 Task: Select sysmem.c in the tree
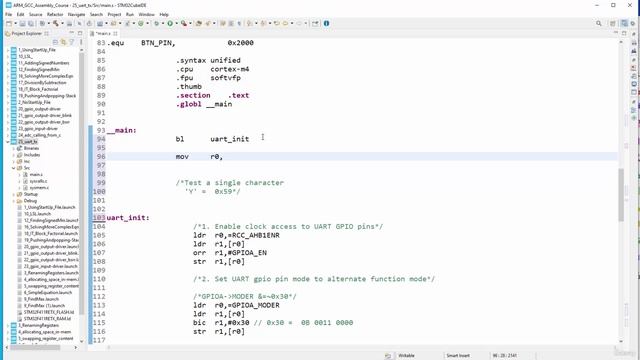[39, 187]
